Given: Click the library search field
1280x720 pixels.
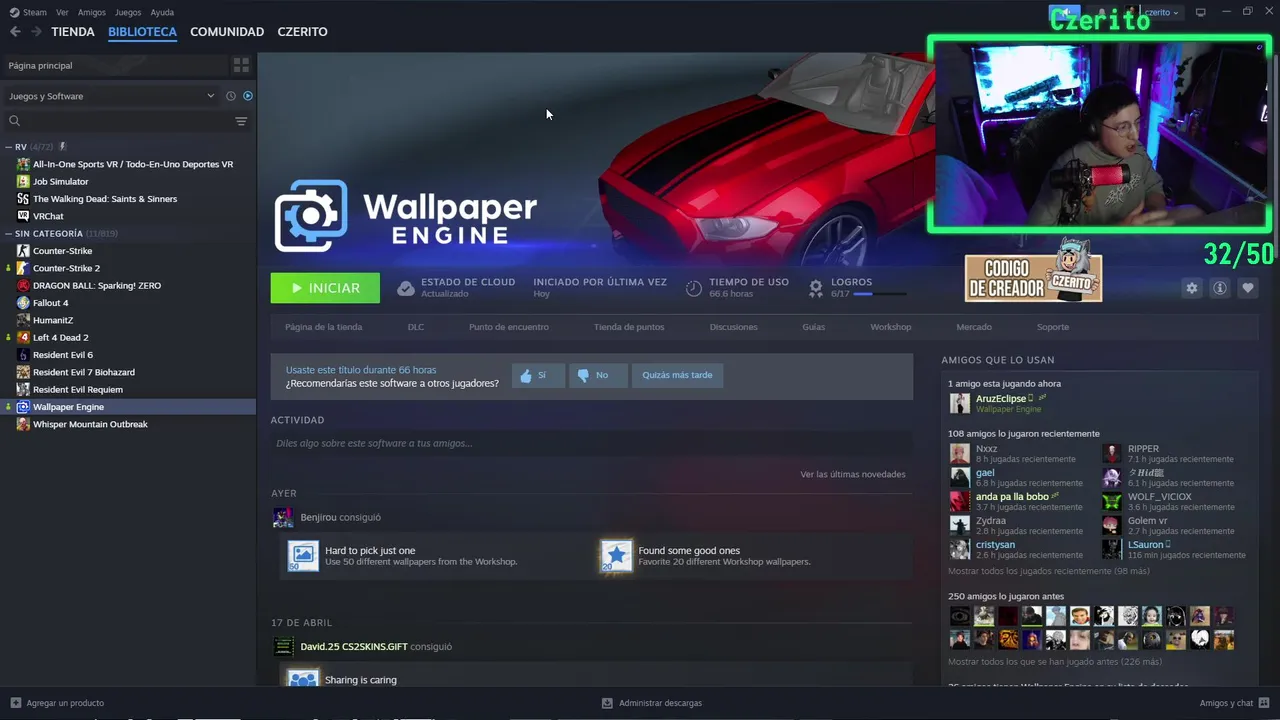Looking at the screenshot, I should coord(118,121).
